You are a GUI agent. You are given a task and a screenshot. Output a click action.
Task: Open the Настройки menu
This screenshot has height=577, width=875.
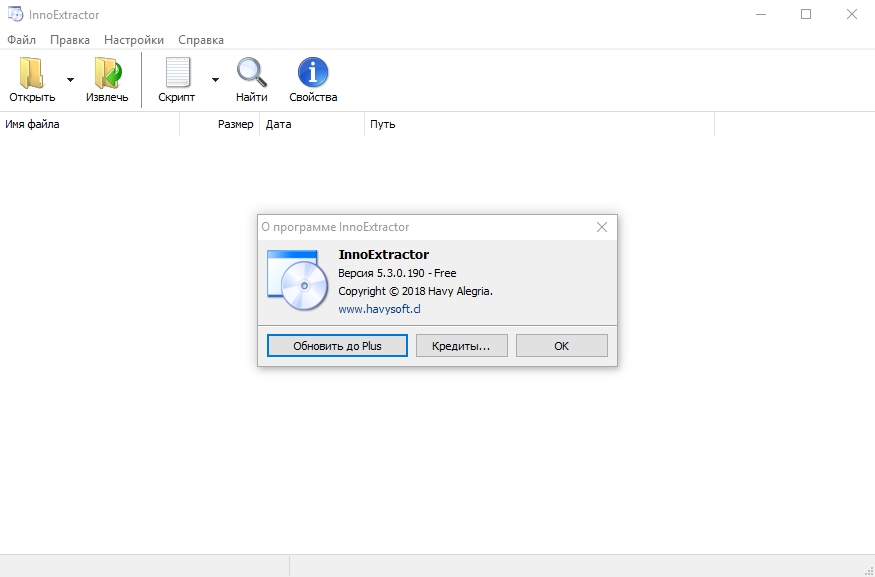(134, 40)
